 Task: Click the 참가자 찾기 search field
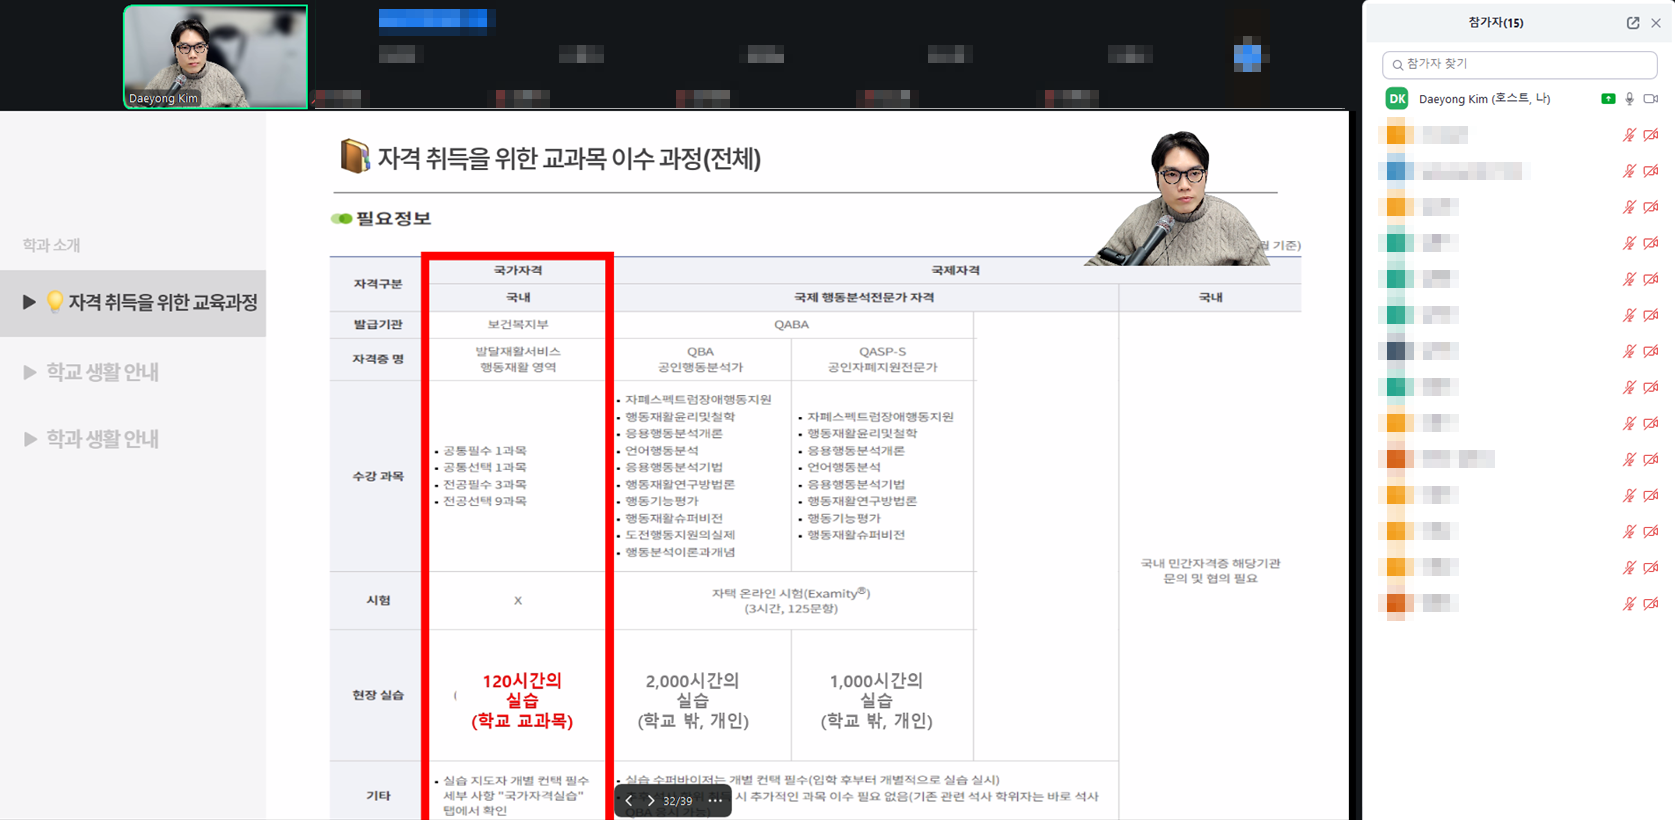pos(1520,64)
